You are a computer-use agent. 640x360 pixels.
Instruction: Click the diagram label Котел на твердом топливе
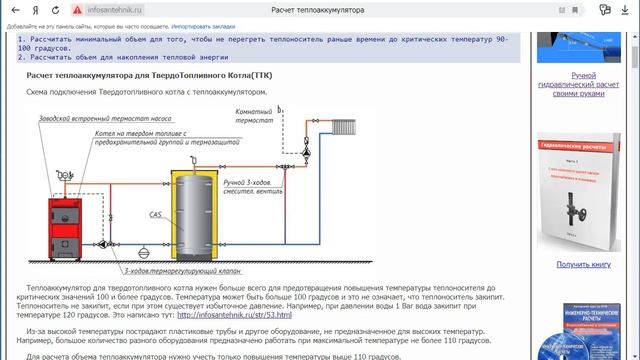[x=167, y=138]
